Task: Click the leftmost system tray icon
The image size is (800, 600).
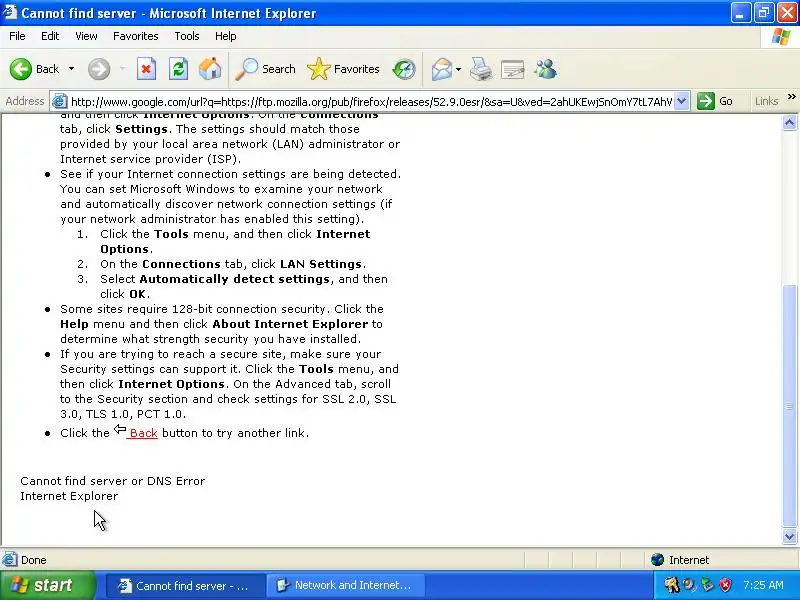Action: point(671,585)
